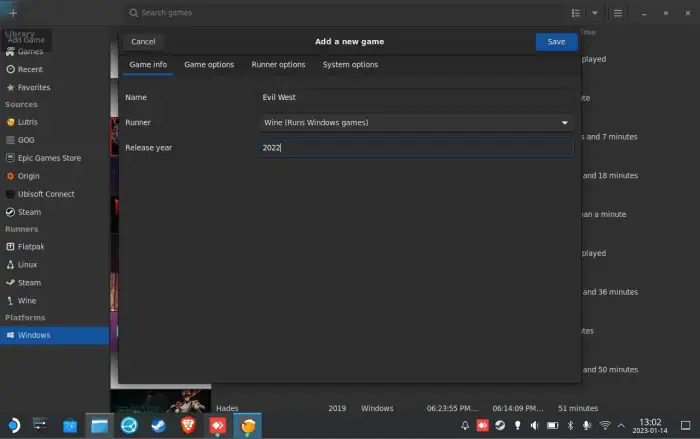Click the Hades game thumbnail

[161, 401]
